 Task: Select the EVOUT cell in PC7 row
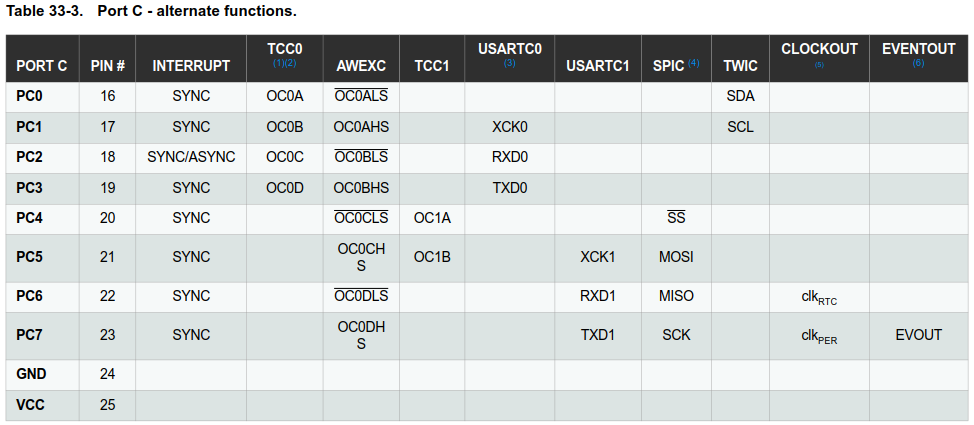coord(919,335)
